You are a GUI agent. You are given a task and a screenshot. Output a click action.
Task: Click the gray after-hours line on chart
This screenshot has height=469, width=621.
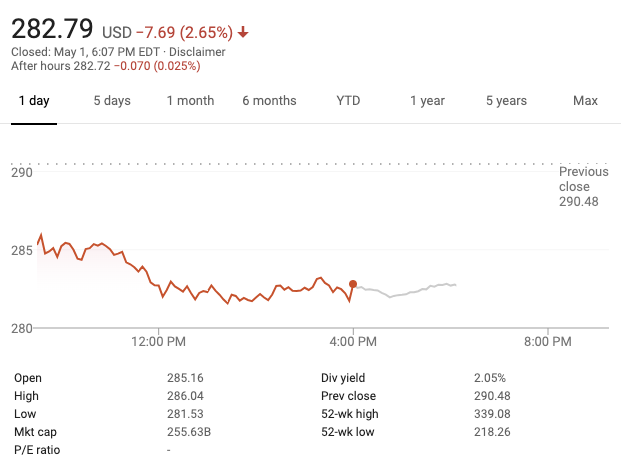(x=410, y=291)
